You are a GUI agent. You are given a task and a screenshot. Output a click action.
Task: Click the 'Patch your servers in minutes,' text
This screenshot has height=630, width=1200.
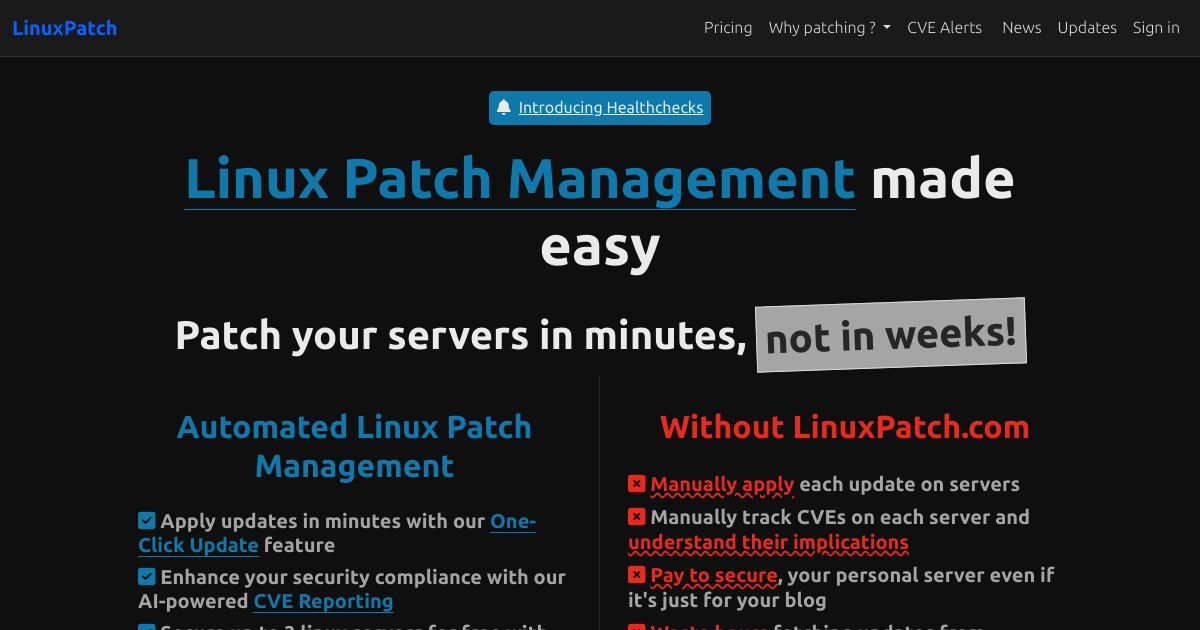[461, 335]
